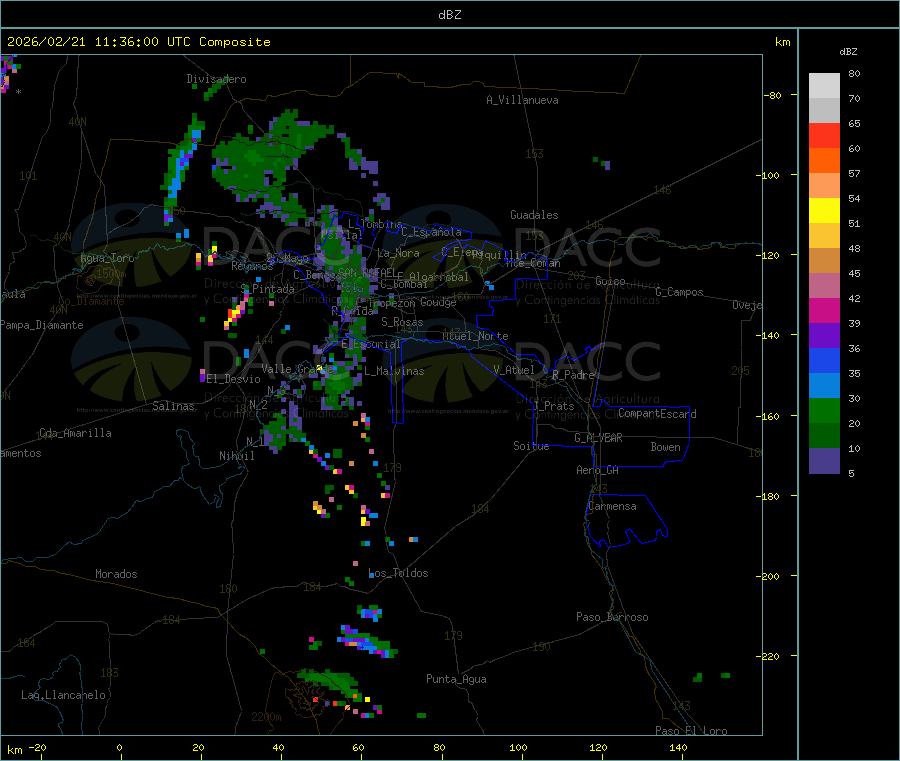Click the 'Divisadero' map label
This screenshot has height=761, width=900.
point(216,79)
